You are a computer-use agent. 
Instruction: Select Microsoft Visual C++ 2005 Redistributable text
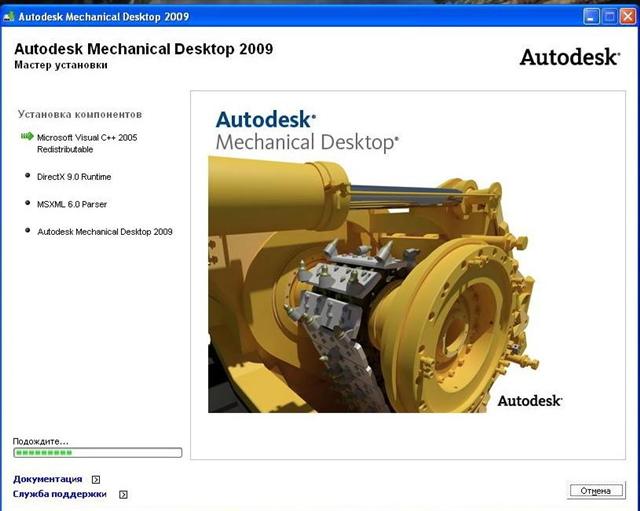pyautogui.click(x=87, y=143)
